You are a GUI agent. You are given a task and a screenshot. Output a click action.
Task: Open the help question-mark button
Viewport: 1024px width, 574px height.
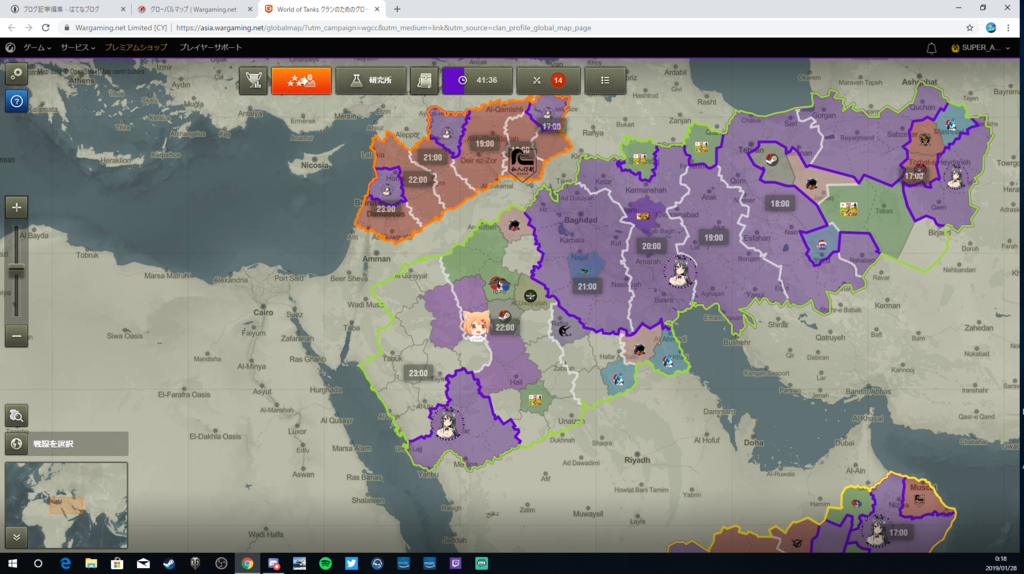(16, 101)
